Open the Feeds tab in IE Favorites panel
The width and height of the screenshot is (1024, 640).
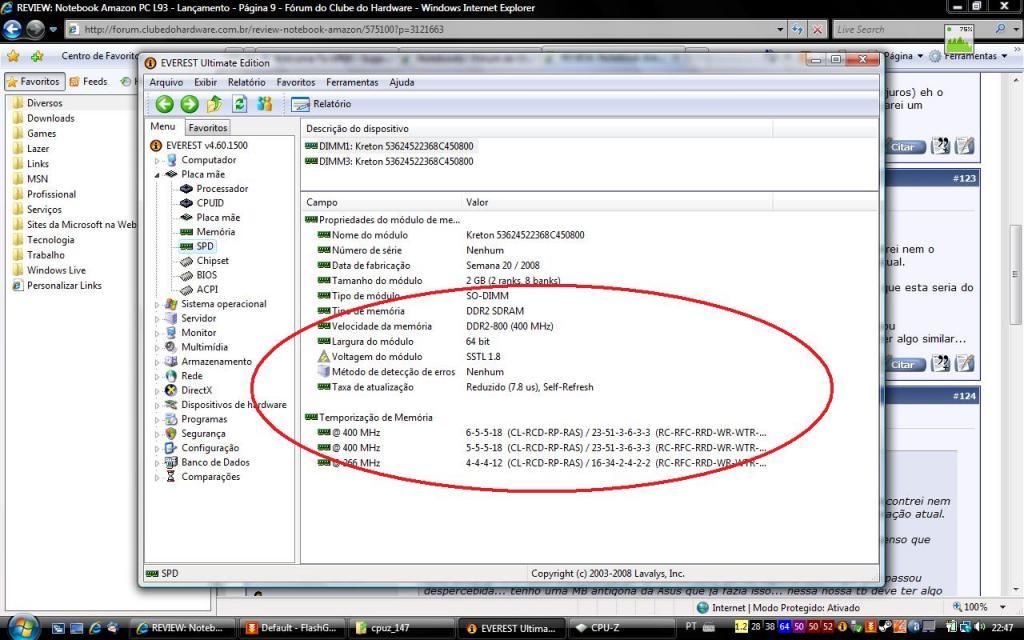[88, 82]
